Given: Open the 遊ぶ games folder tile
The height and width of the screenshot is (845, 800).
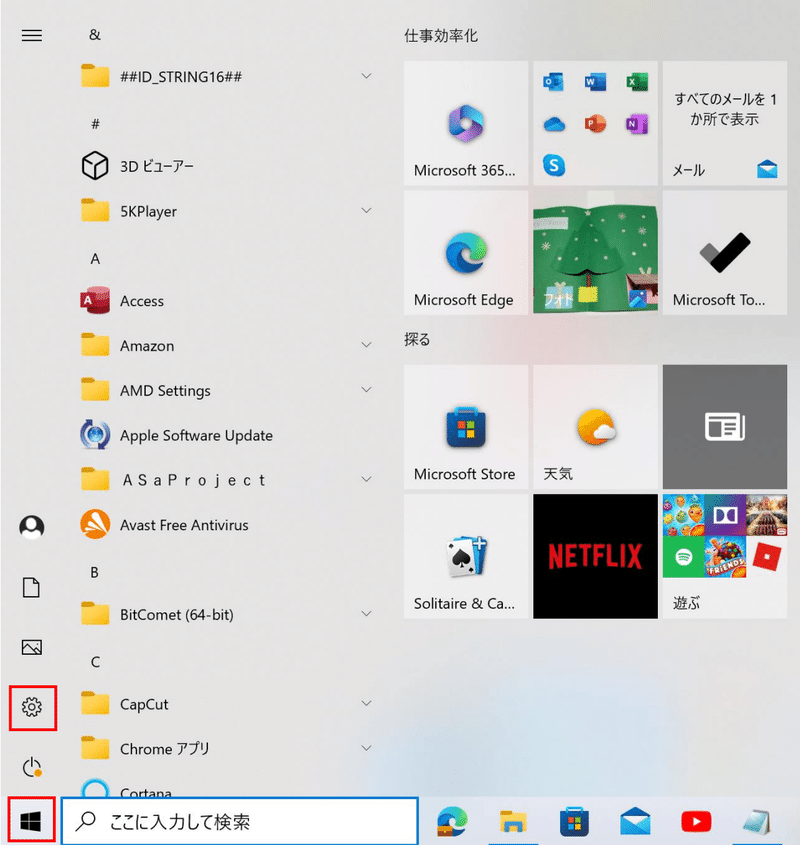Looking at the screenshot, I should [x=725, y=556].
